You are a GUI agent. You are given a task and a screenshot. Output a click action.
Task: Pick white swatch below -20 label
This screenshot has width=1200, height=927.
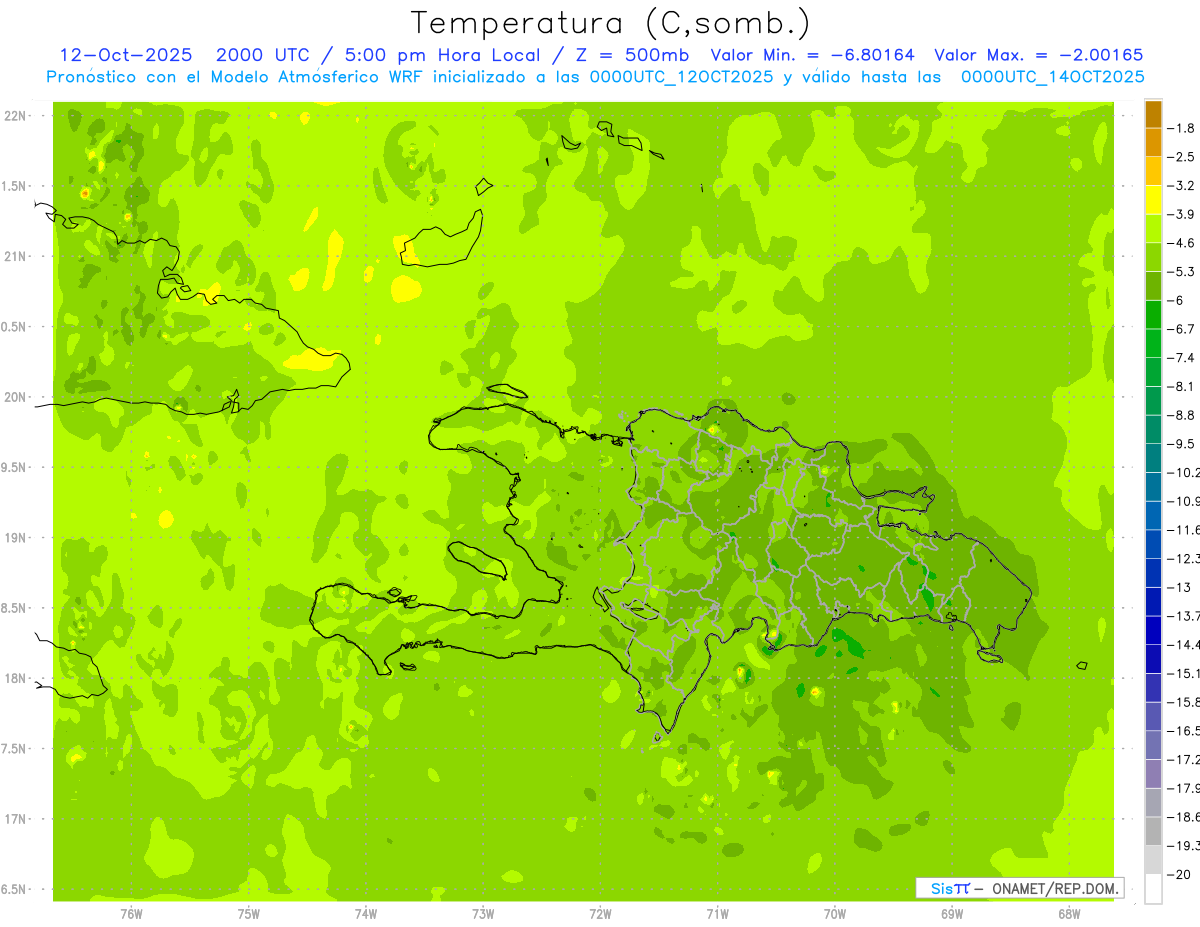pyautogui.click(x=1153, y=888)
